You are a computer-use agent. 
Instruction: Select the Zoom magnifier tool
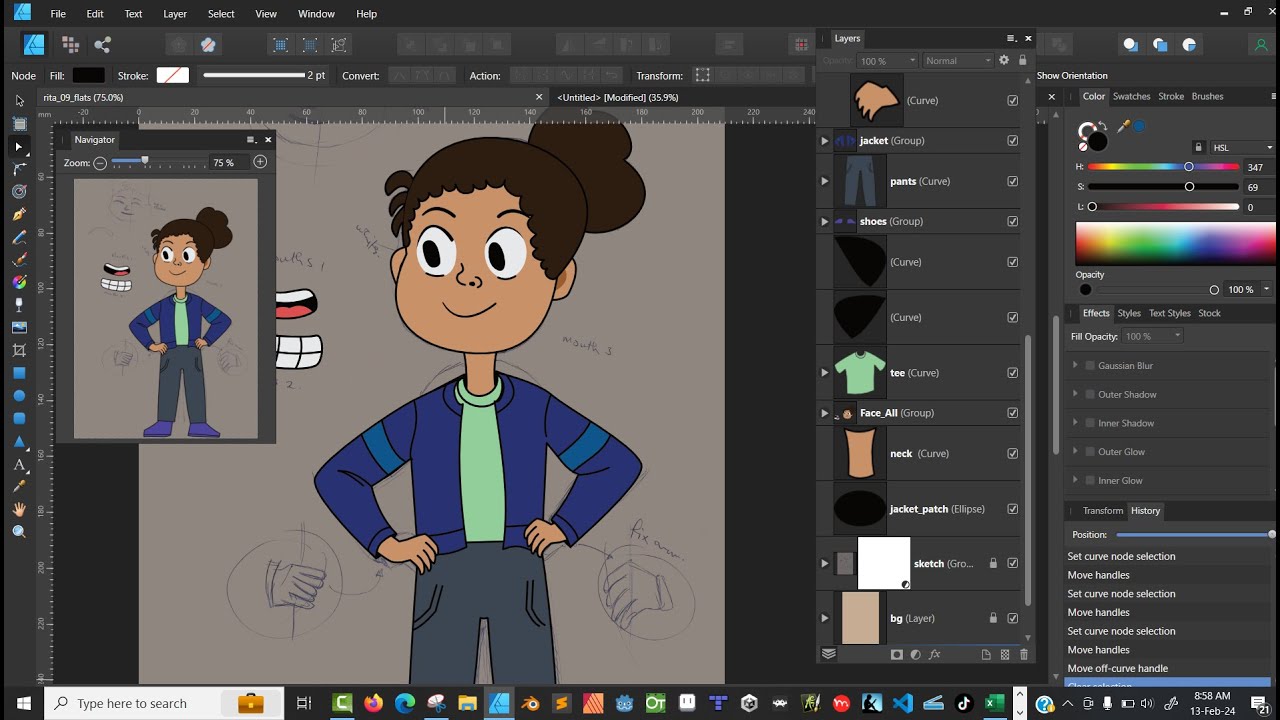coord(19,532)
